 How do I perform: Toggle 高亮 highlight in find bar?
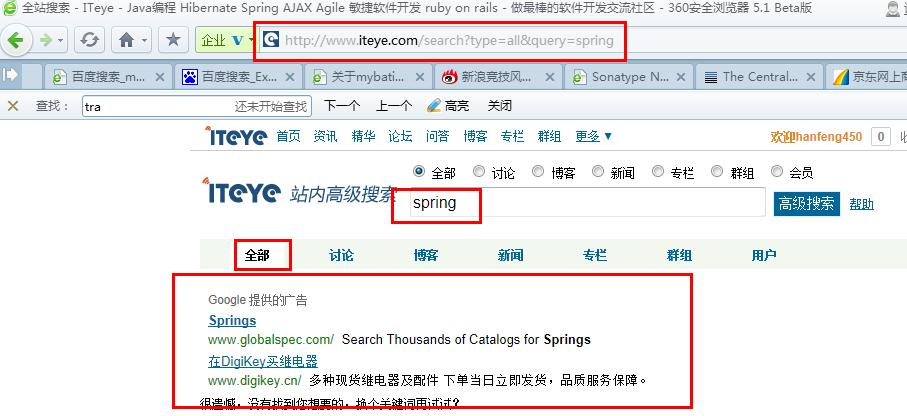448,106
